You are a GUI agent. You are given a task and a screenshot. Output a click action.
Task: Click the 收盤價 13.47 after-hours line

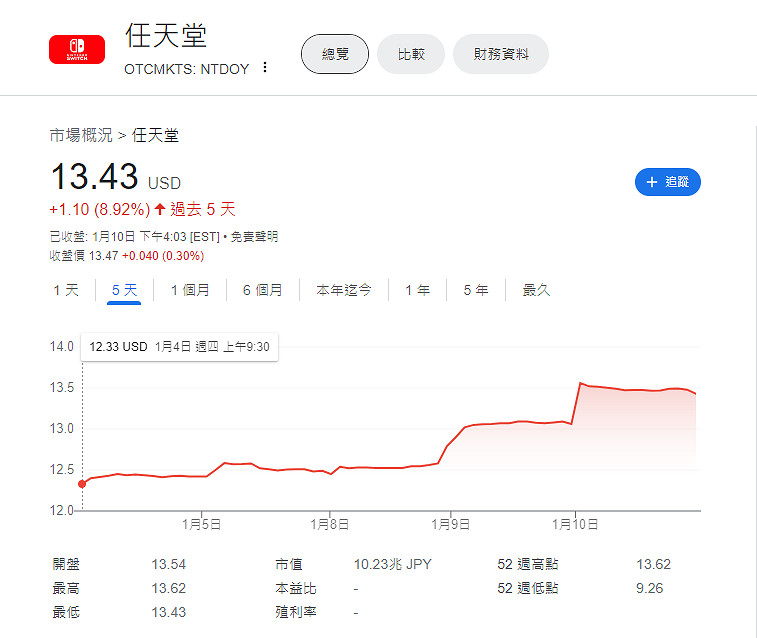click(x=126, y=256)
